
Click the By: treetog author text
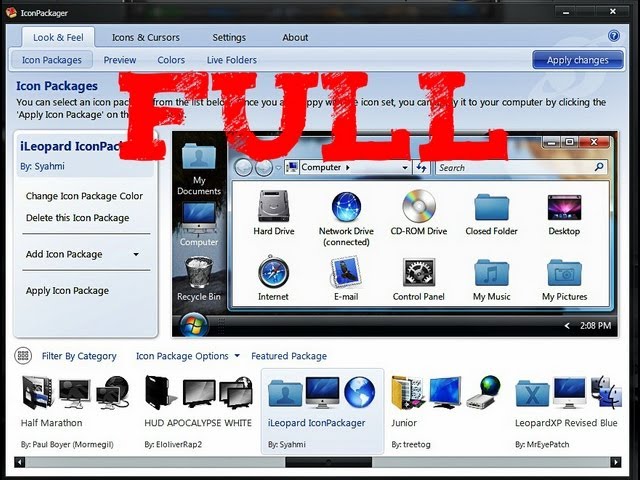(411, 444)
